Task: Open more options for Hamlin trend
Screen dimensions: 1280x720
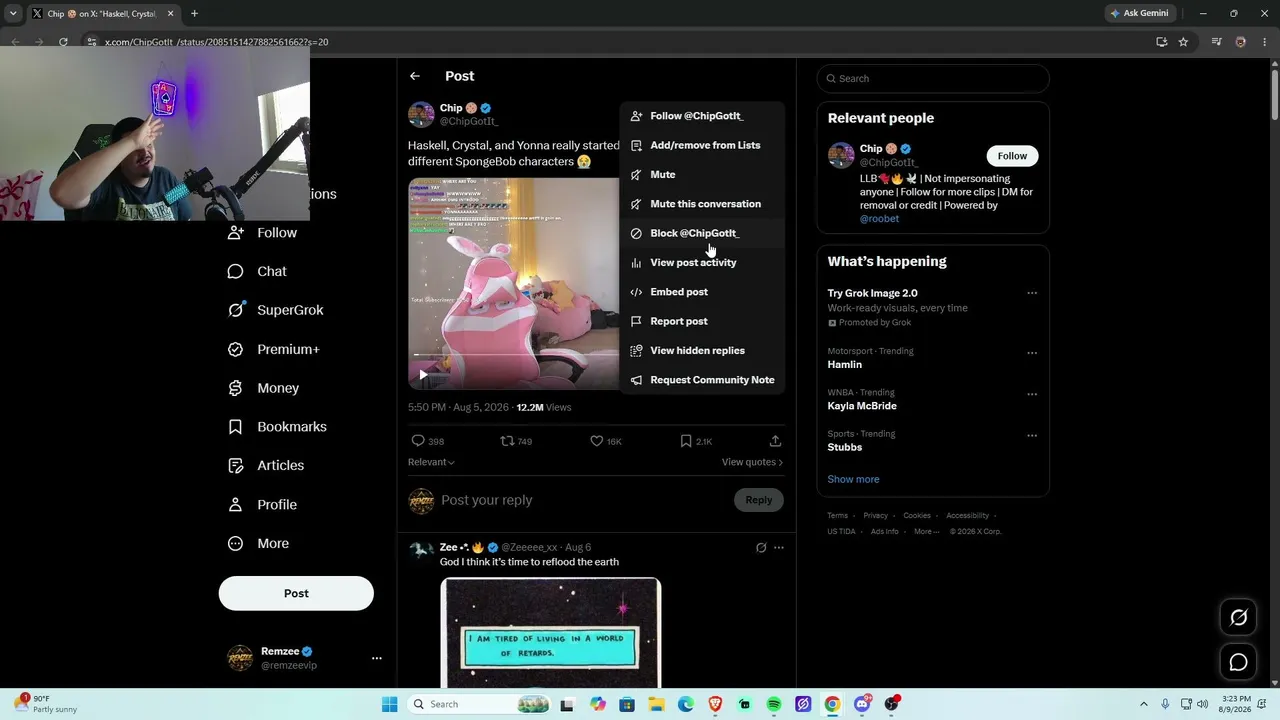Action: point(1032,353)
